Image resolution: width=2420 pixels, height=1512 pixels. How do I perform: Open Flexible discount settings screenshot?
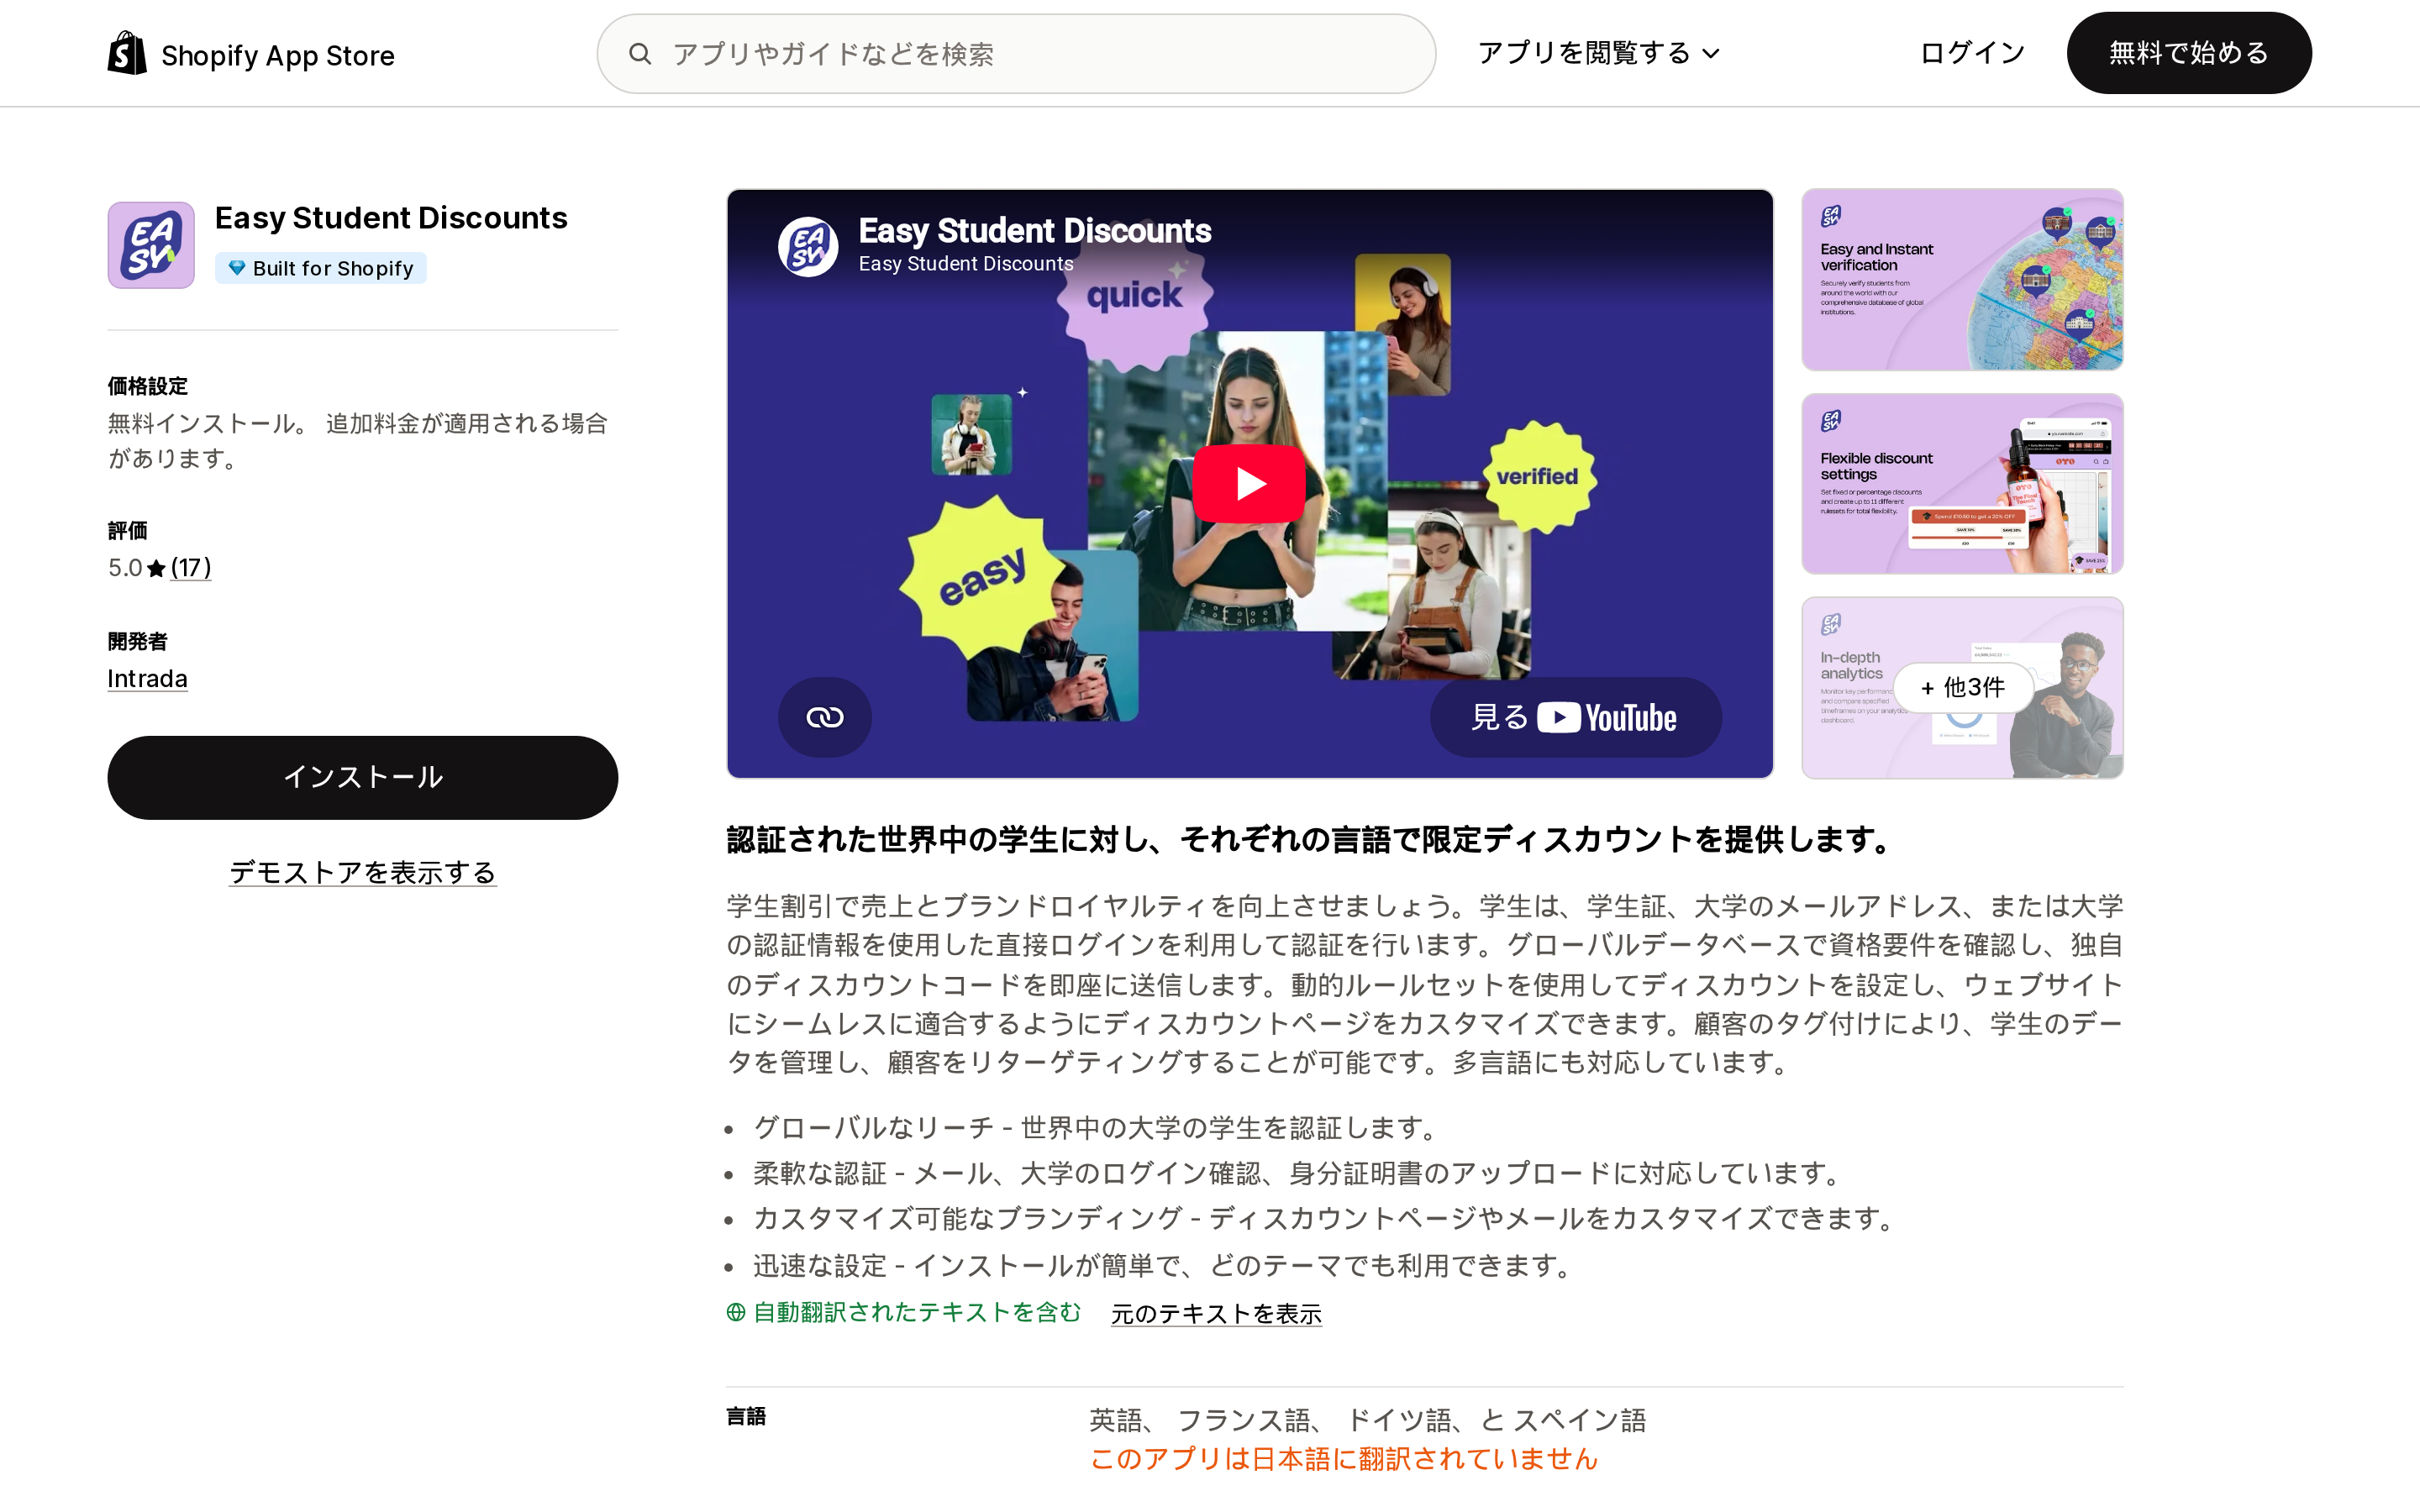tap(1962, 484)
